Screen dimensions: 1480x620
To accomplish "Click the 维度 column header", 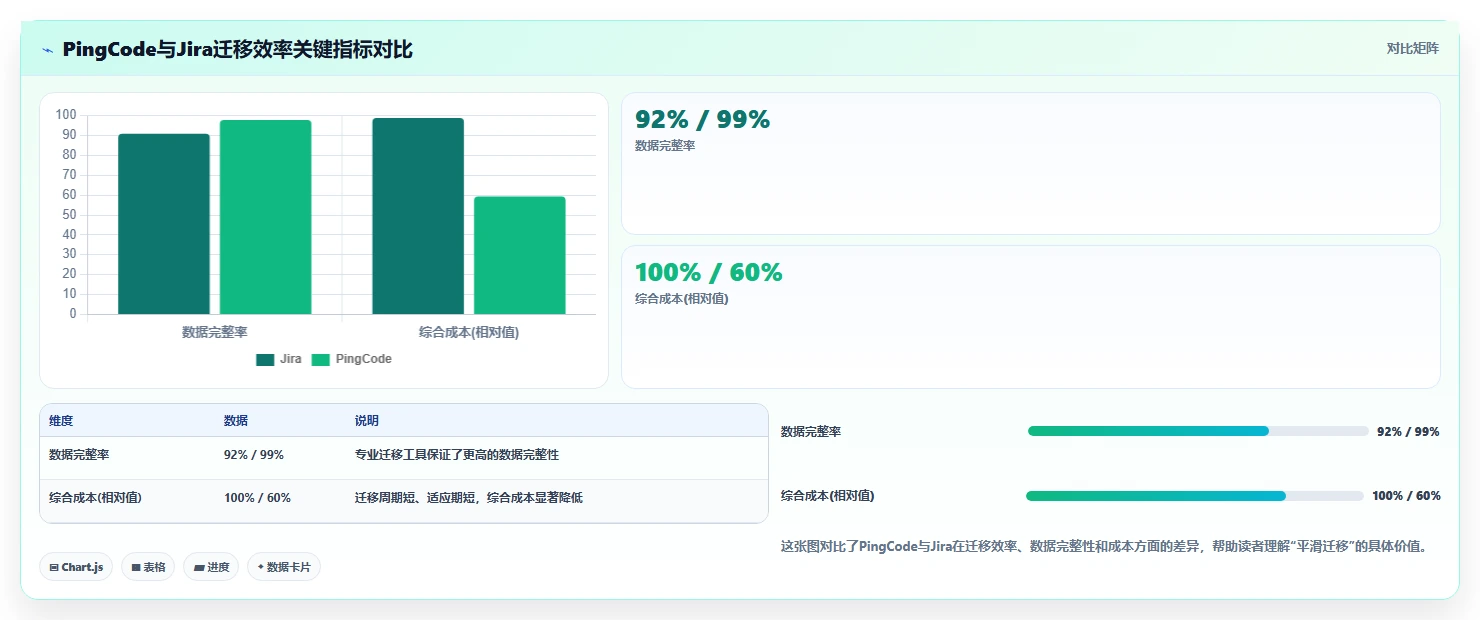I will click(61, 421).
